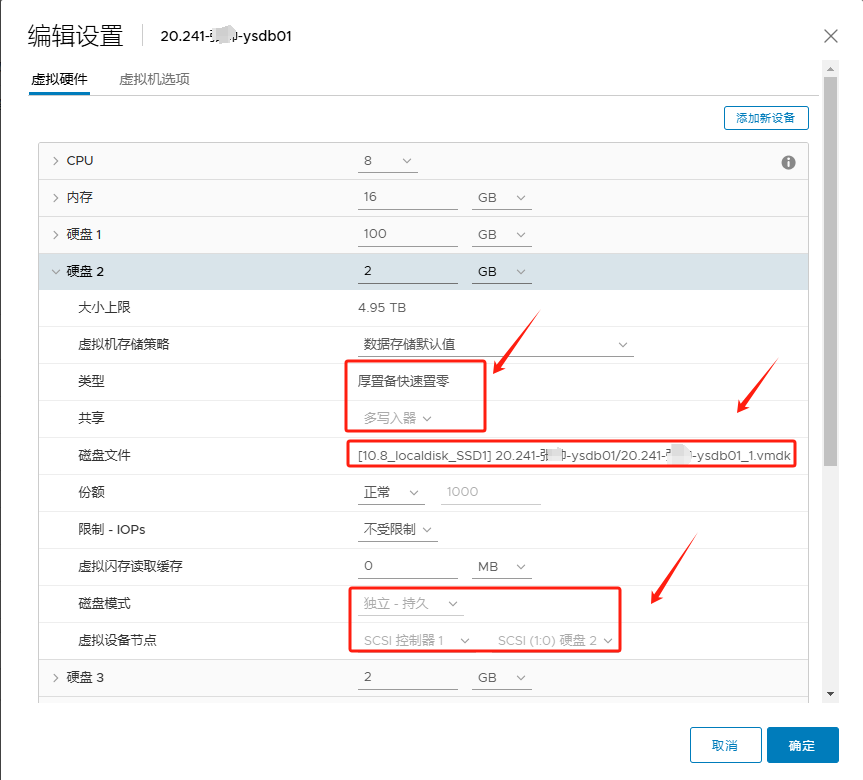
Task: Open the SCSI (1:0) 硬盘 2 dropdown
Action: click(555, 641)
